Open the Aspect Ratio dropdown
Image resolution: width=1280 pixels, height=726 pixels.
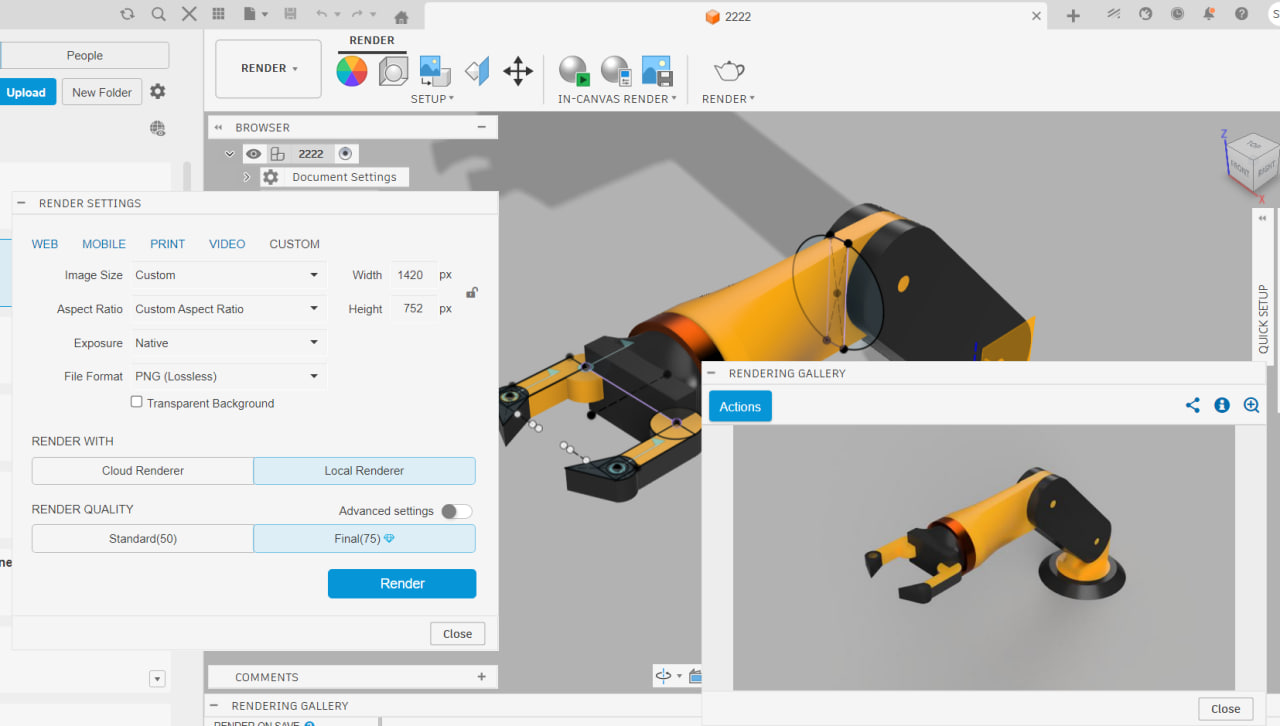pos(229,309)
